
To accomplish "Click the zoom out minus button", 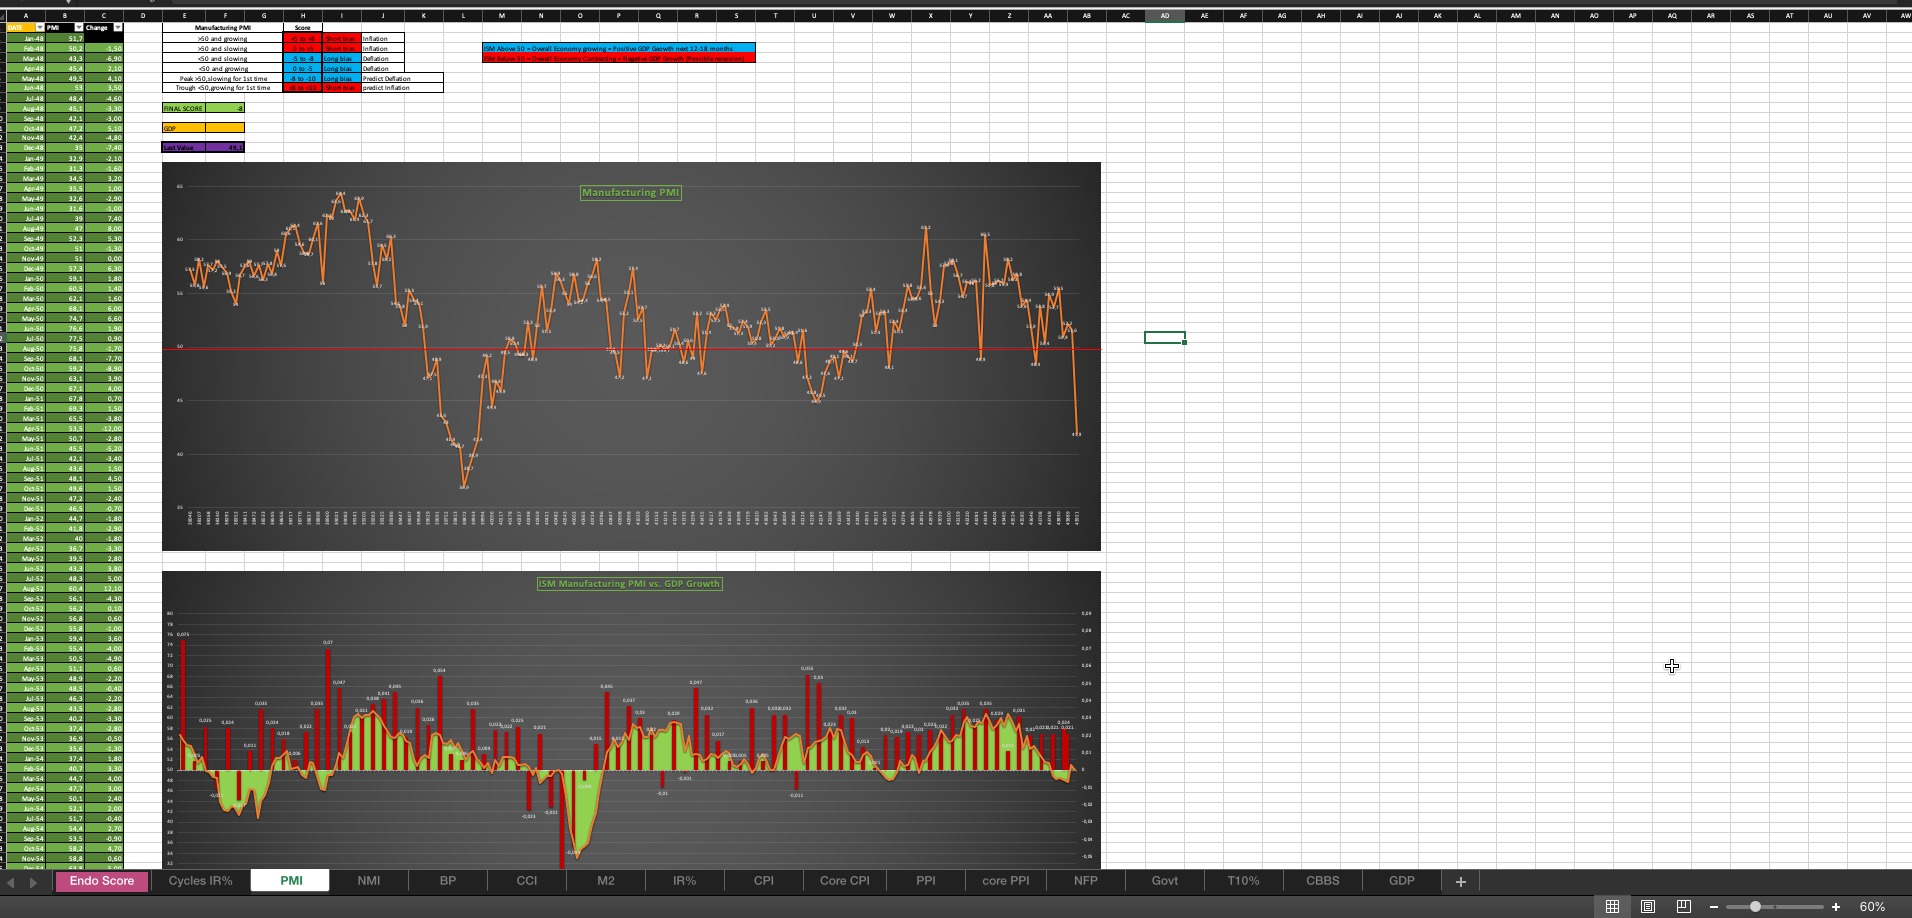I will pos(1714,907).
